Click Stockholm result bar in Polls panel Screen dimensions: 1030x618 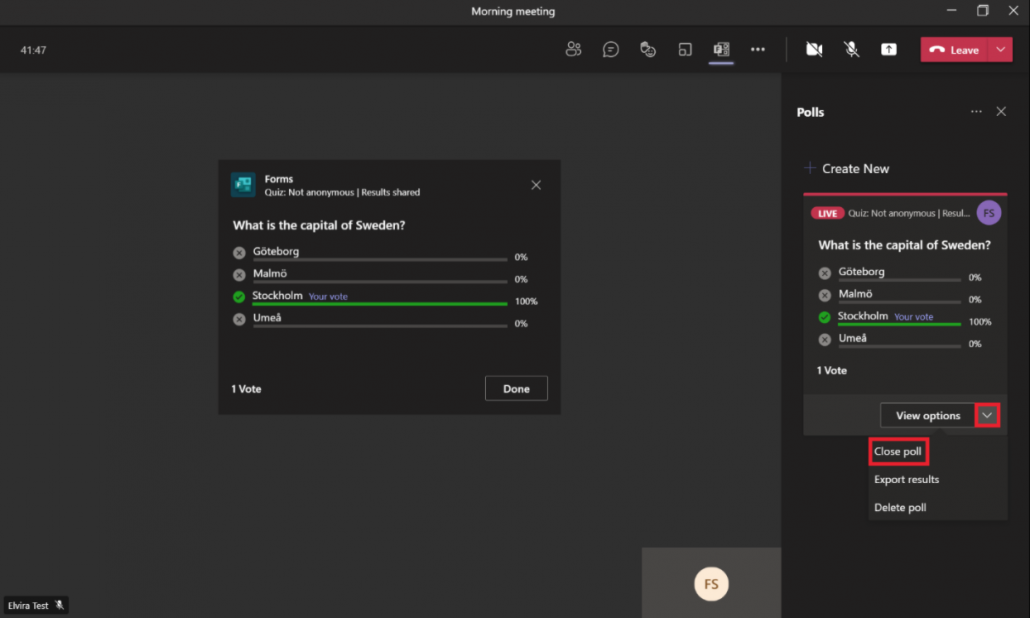(x=899, y=324)
